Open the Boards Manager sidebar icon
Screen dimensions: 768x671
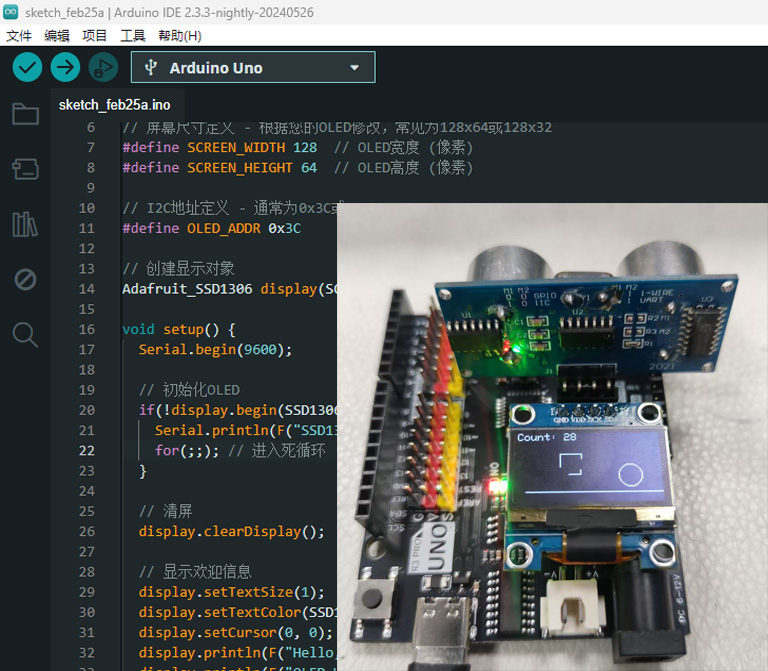25,169
